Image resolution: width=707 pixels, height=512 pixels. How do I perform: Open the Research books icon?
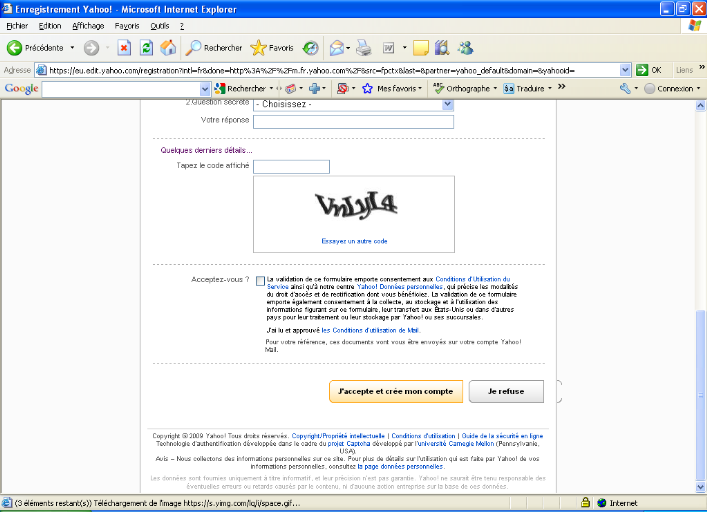click(442, 48)
